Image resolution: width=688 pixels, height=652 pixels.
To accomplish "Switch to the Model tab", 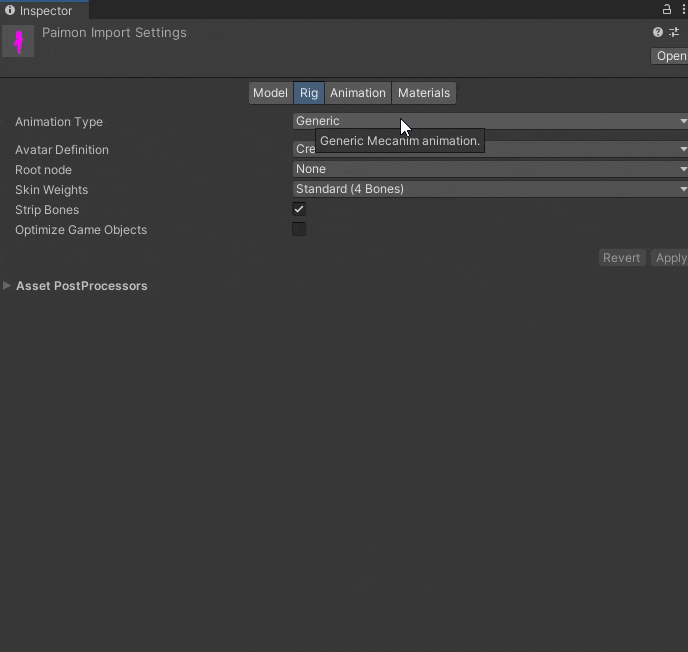I will 270,93.
